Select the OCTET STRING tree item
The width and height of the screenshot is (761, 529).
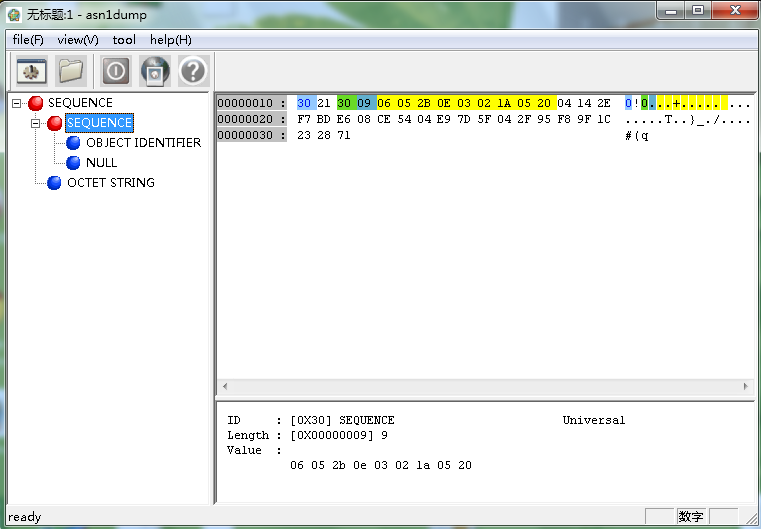coord(111,182)
